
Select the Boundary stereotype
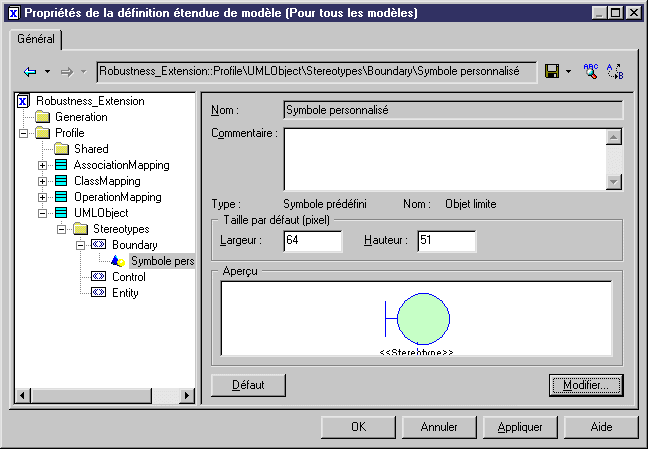pos(135,245)
